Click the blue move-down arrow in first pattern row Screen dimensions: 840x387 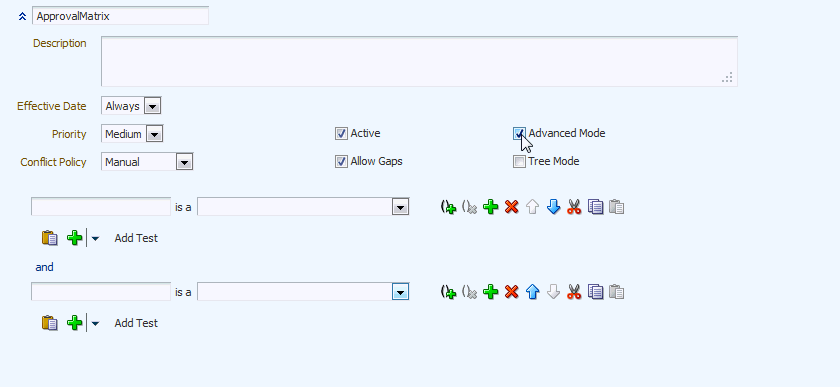point(553,207)
